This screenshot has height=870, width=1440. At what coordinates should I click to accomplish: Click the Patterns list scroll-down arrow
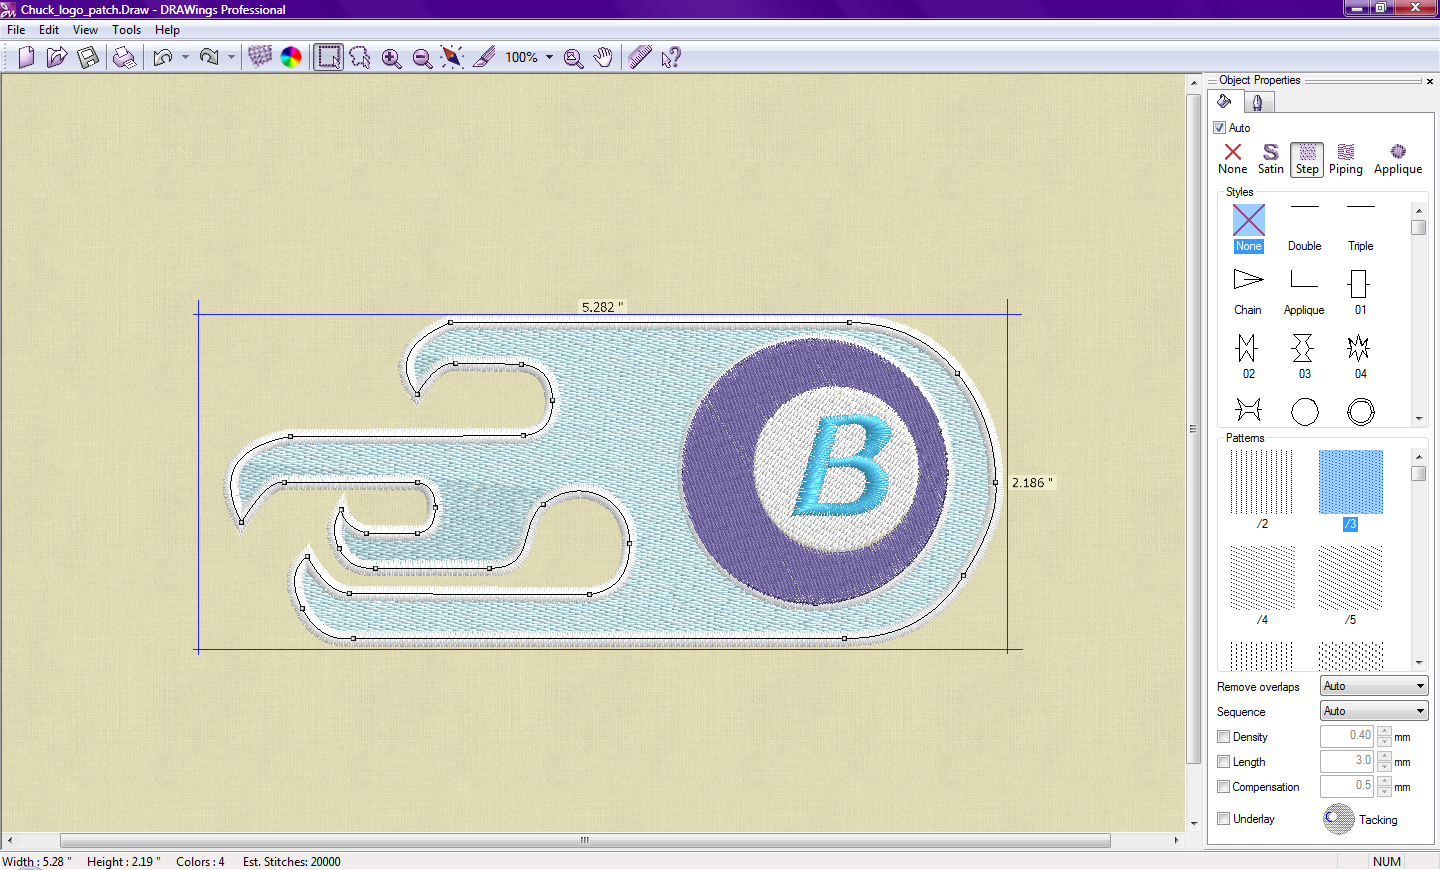(1419, 663)
